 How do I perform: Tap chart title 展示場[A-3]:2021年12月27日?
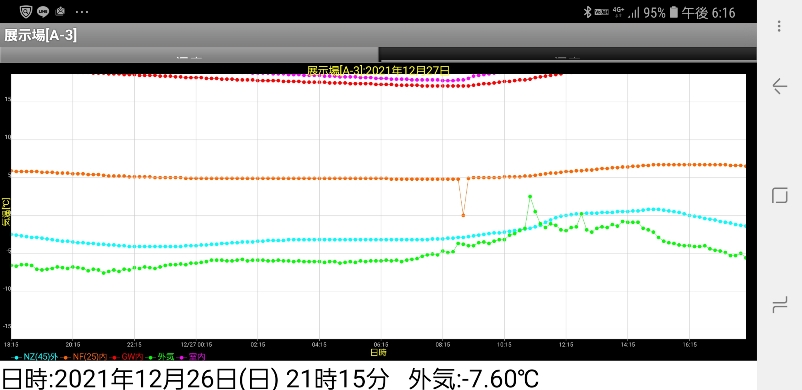(378, 70)
